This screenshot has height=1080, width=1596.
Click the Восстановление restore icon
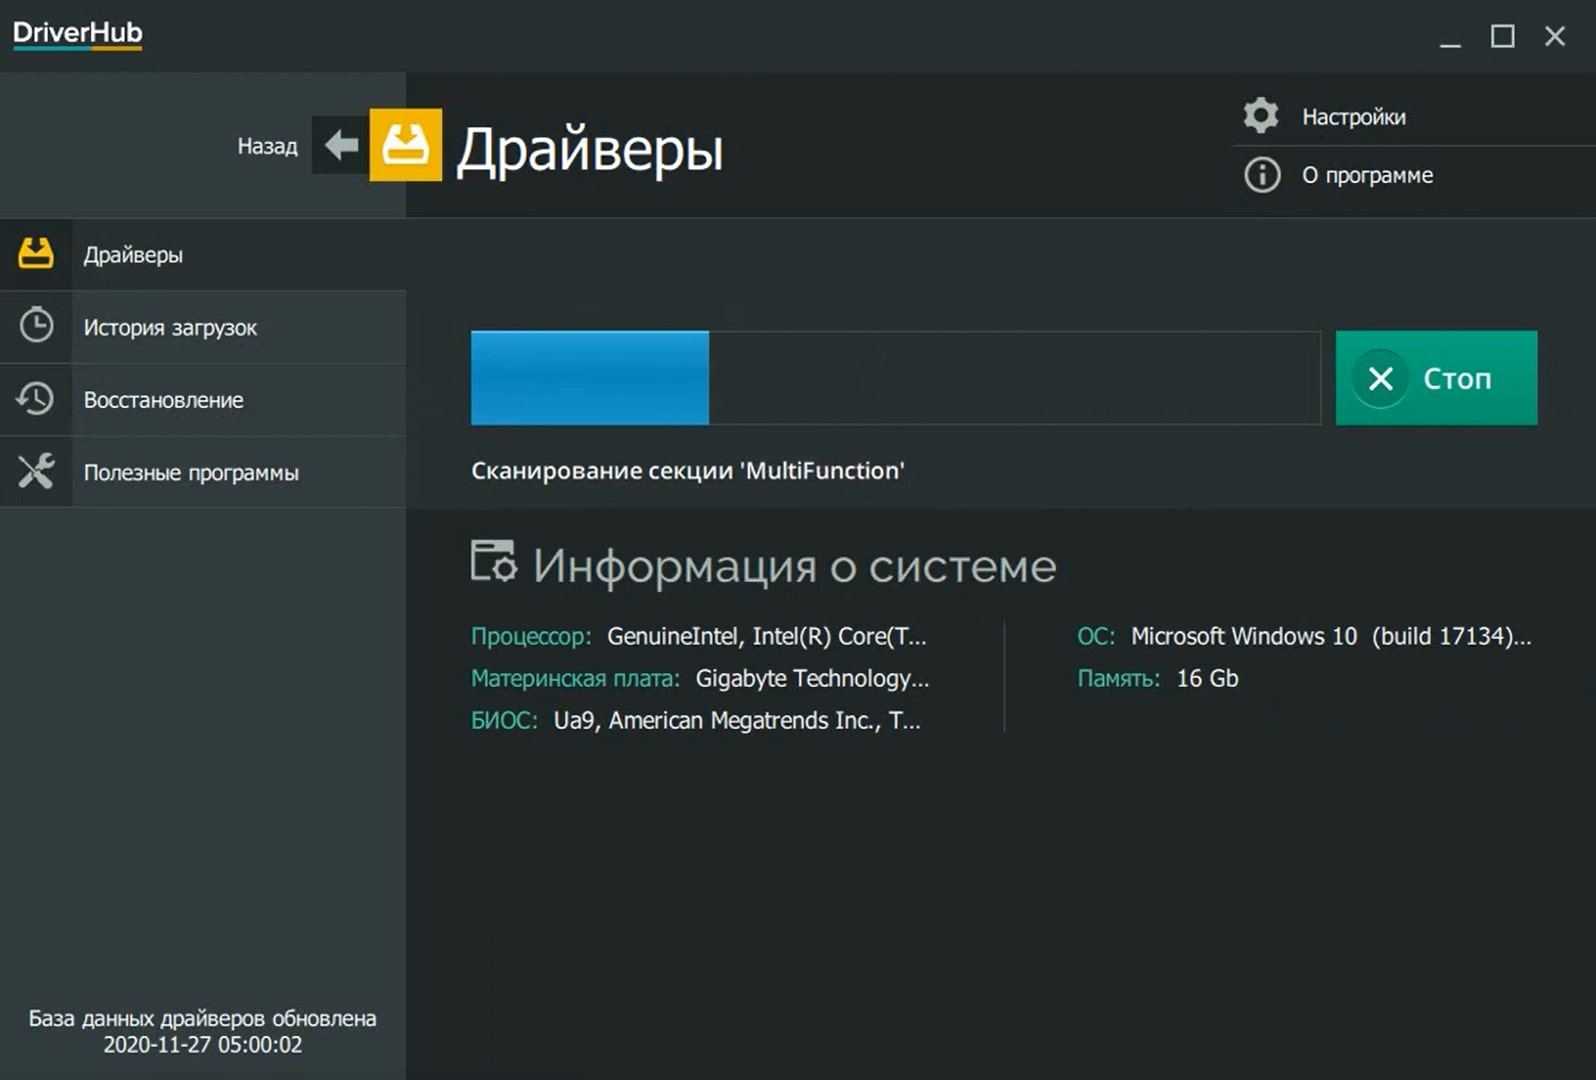[36, 399]
